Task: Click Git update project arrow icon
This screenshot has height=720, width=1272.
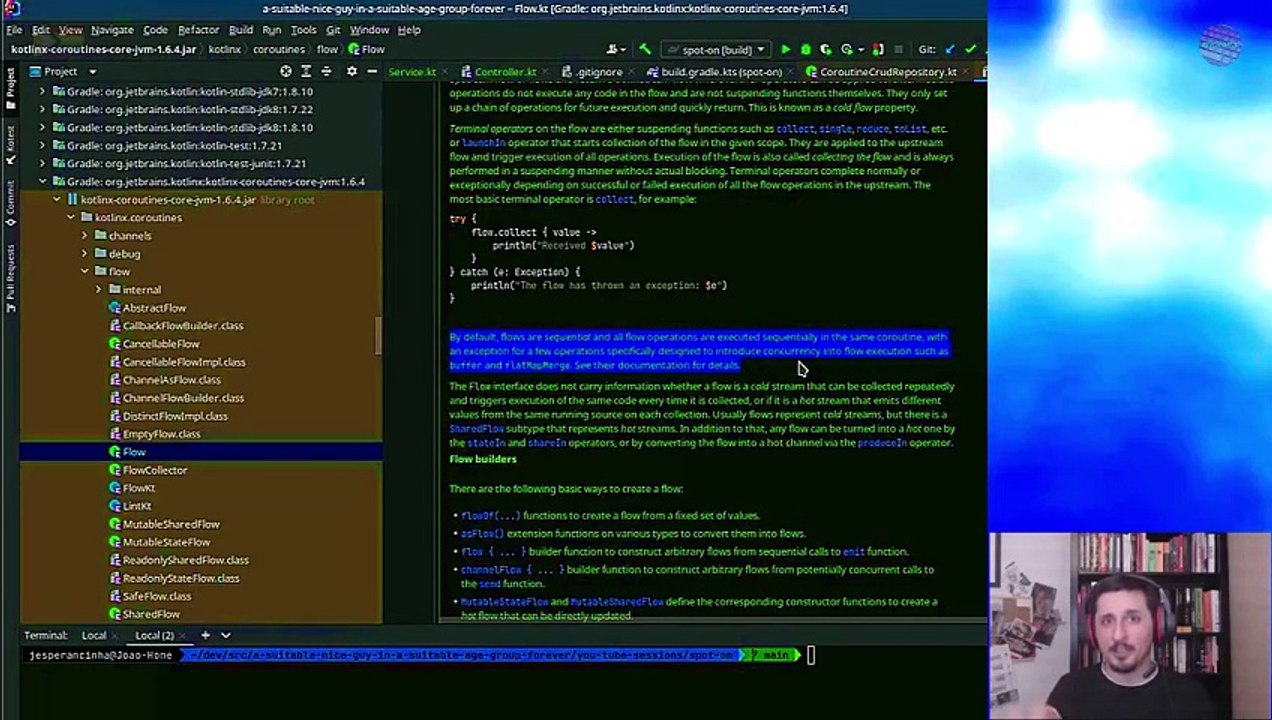Action: [950, 49]
